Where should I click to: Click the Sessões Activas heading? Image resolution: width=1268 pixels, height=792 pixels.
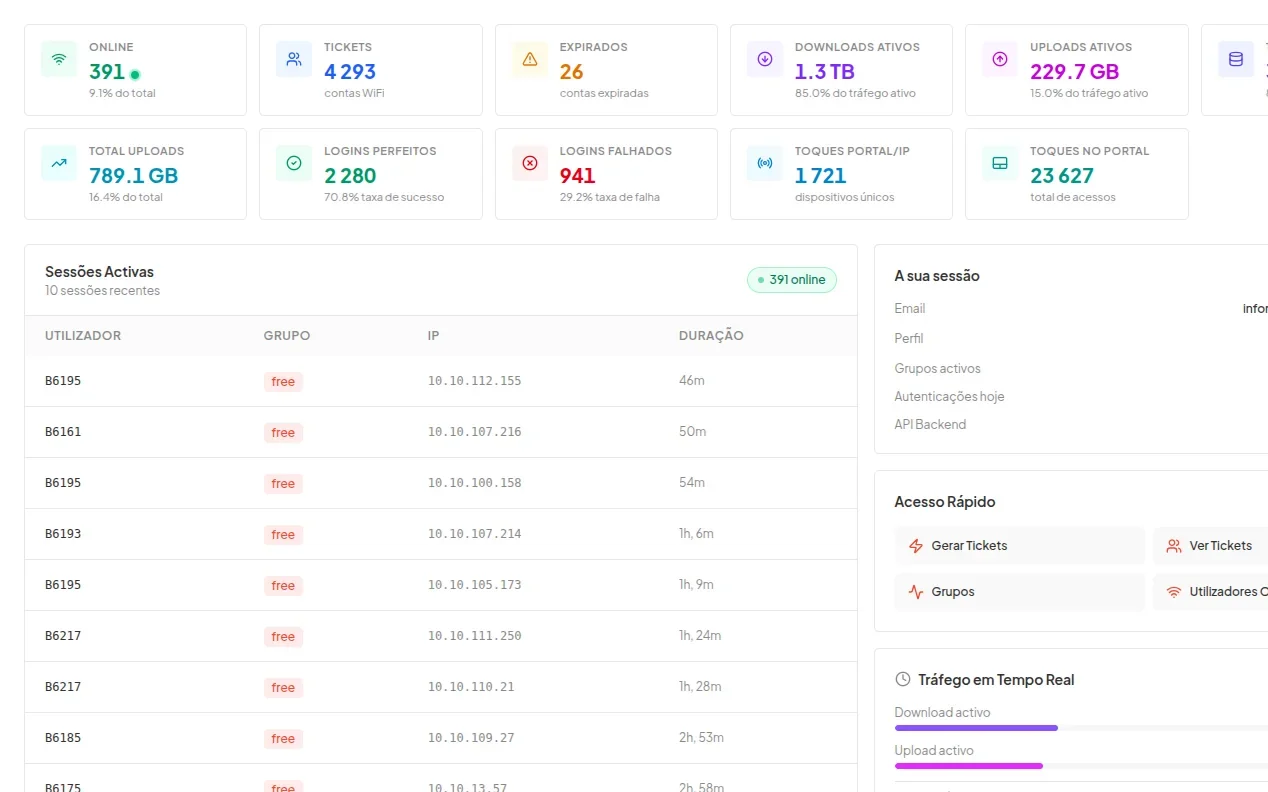pos(99,272)
